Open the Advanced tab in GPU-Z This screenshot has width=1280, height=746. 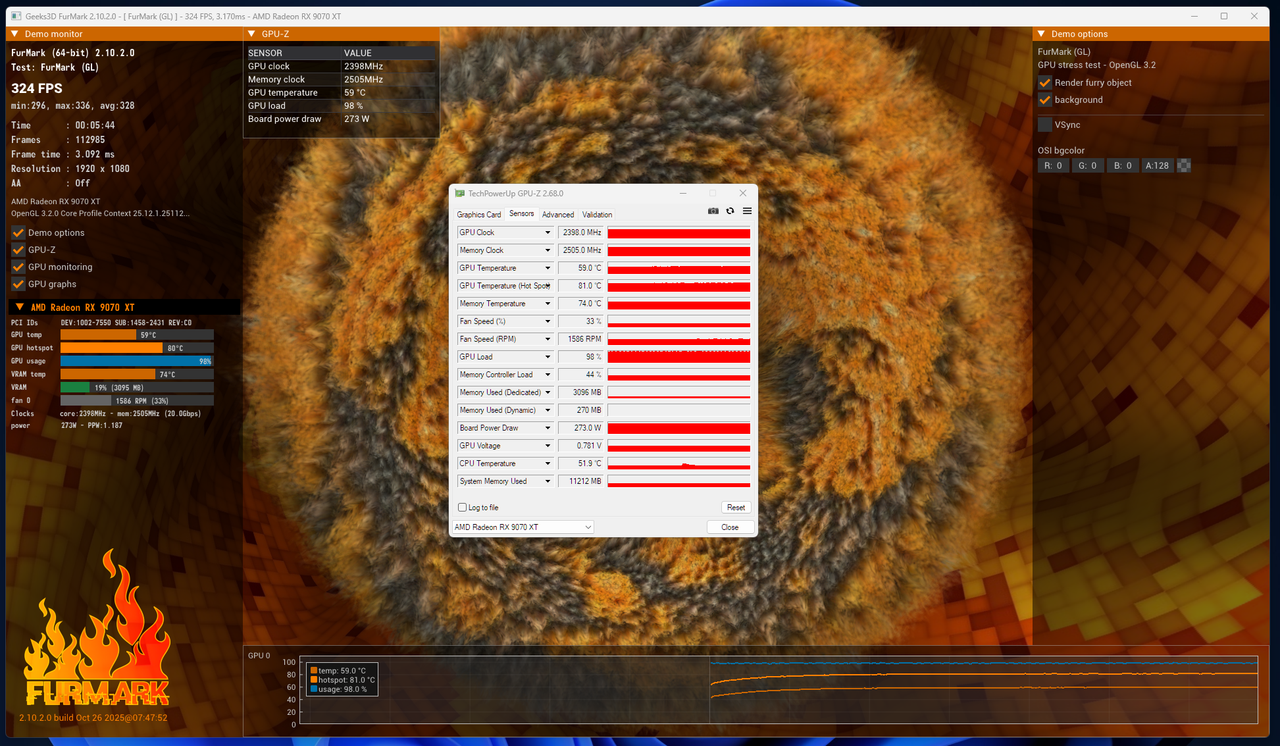click(558, 214)
